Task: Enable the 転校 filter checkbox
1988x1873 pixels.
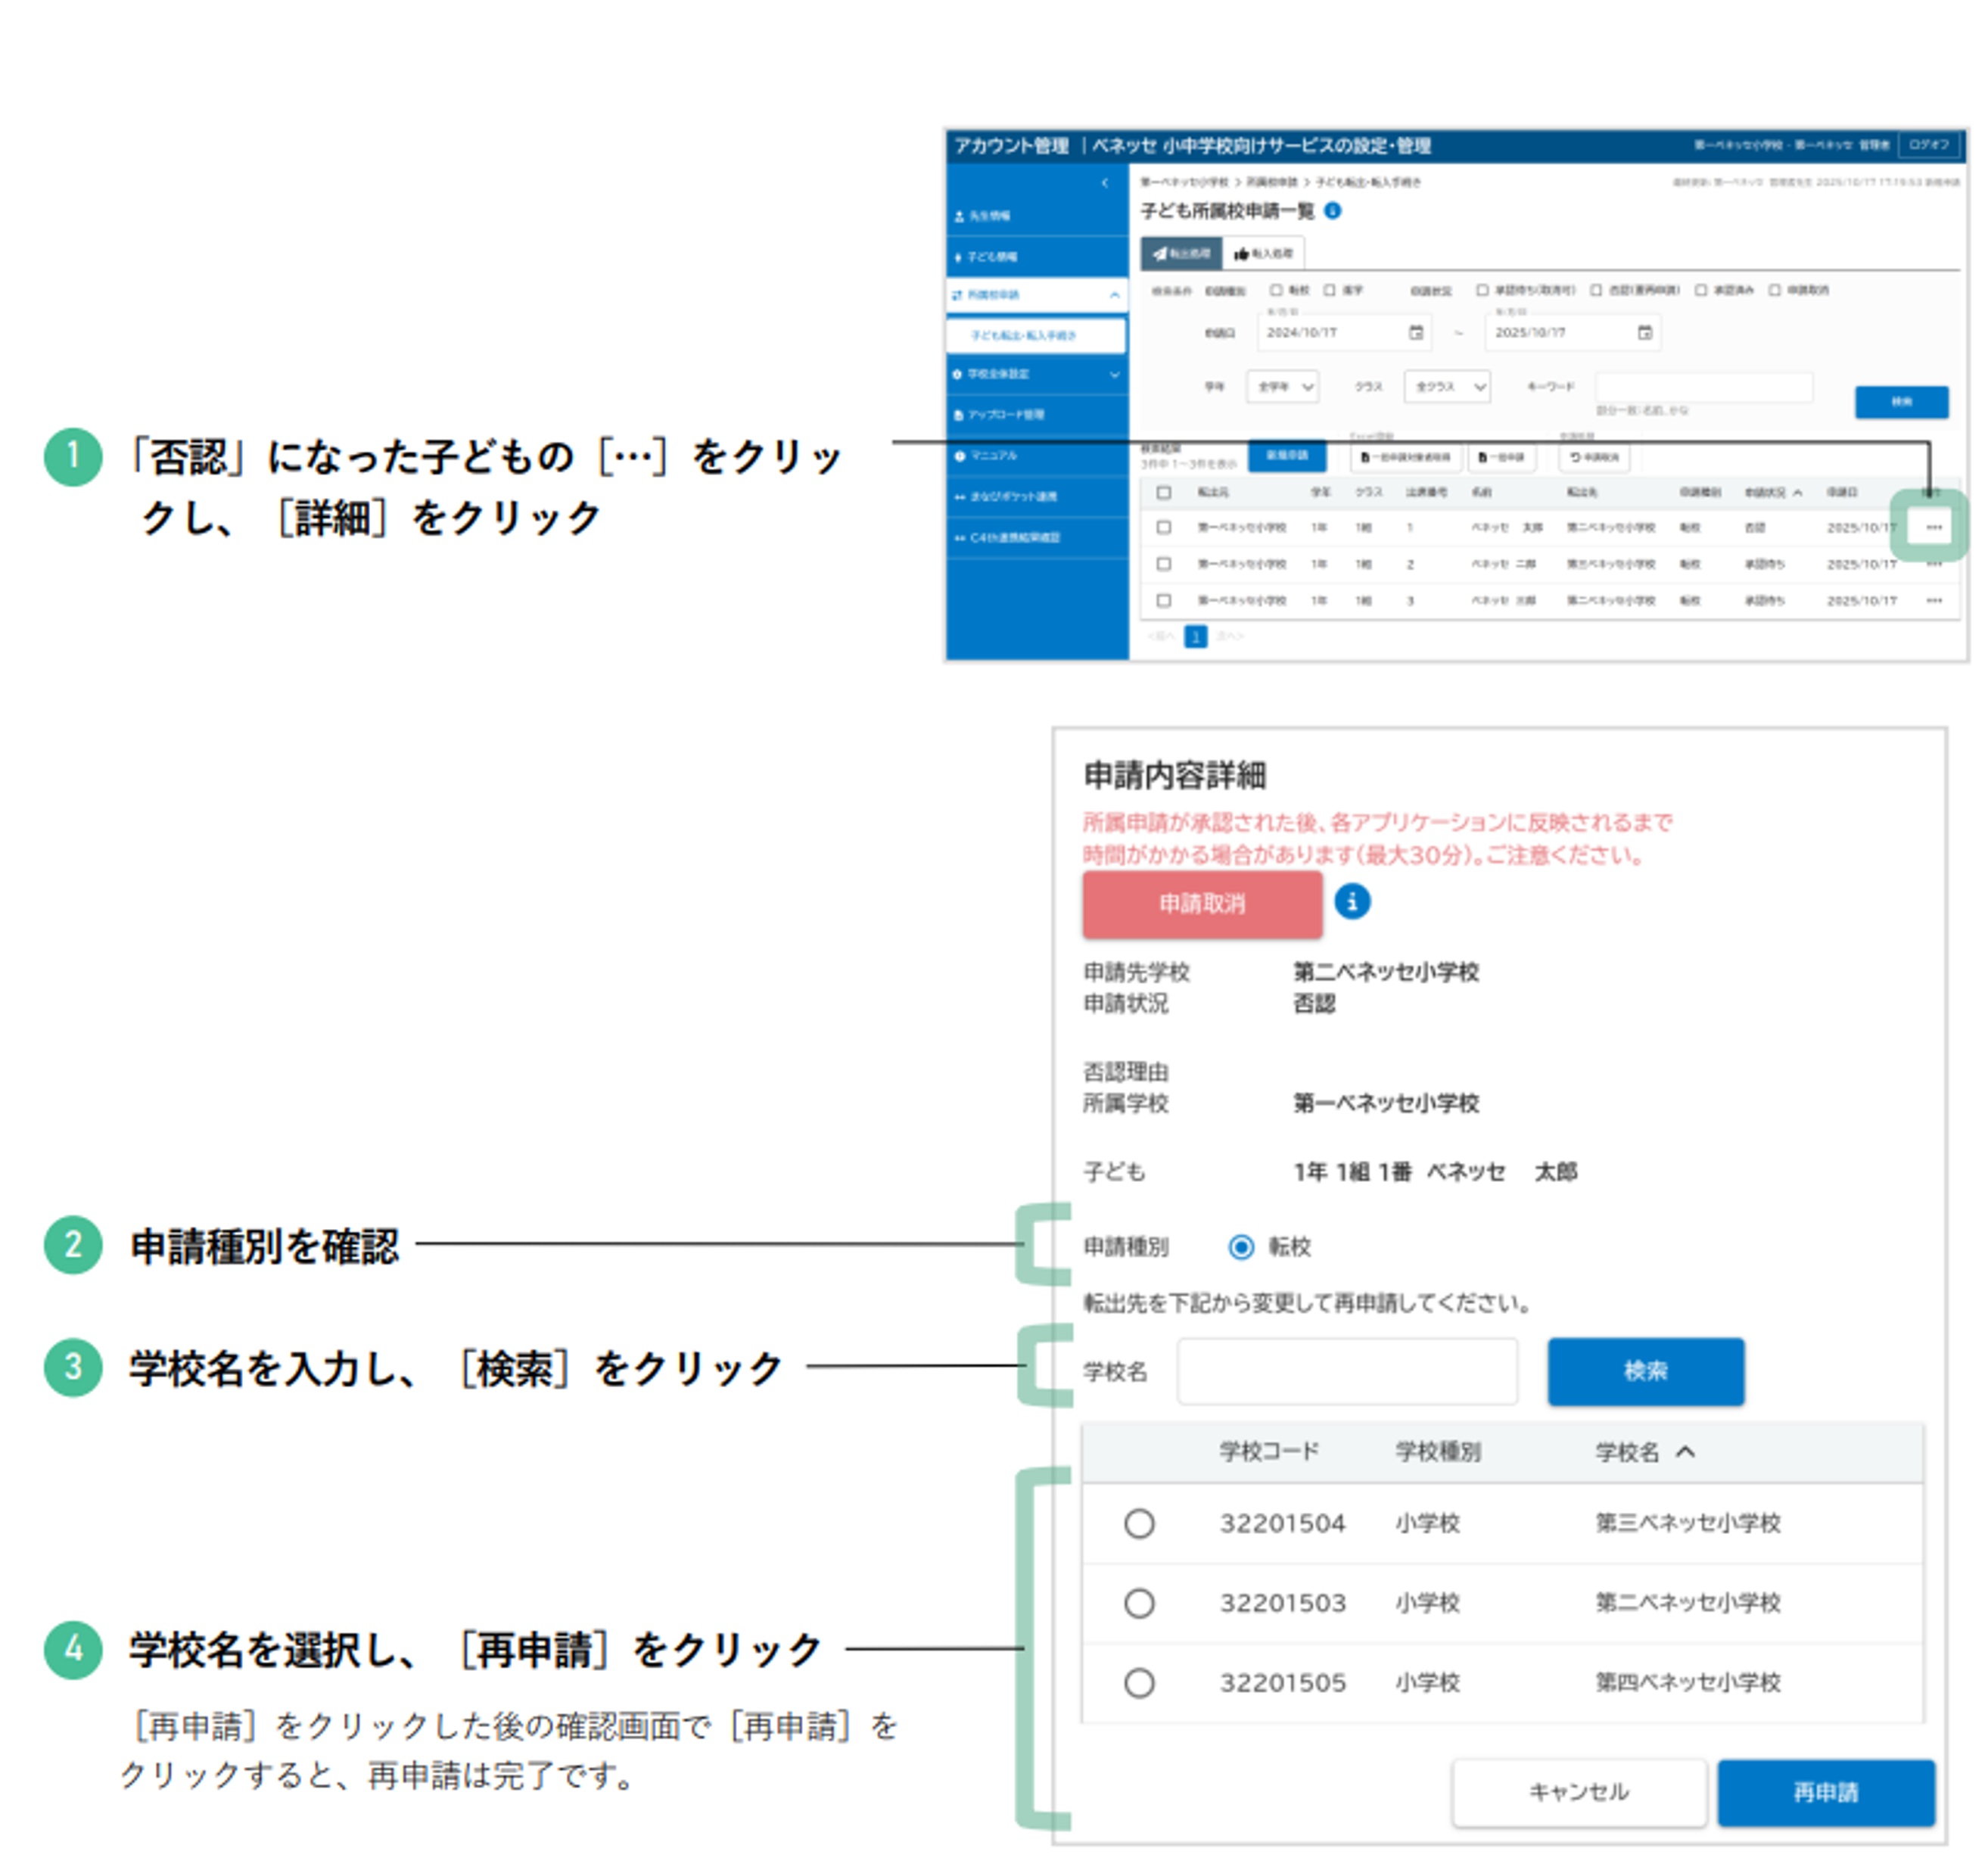Action: click(x=1276, y=291)
